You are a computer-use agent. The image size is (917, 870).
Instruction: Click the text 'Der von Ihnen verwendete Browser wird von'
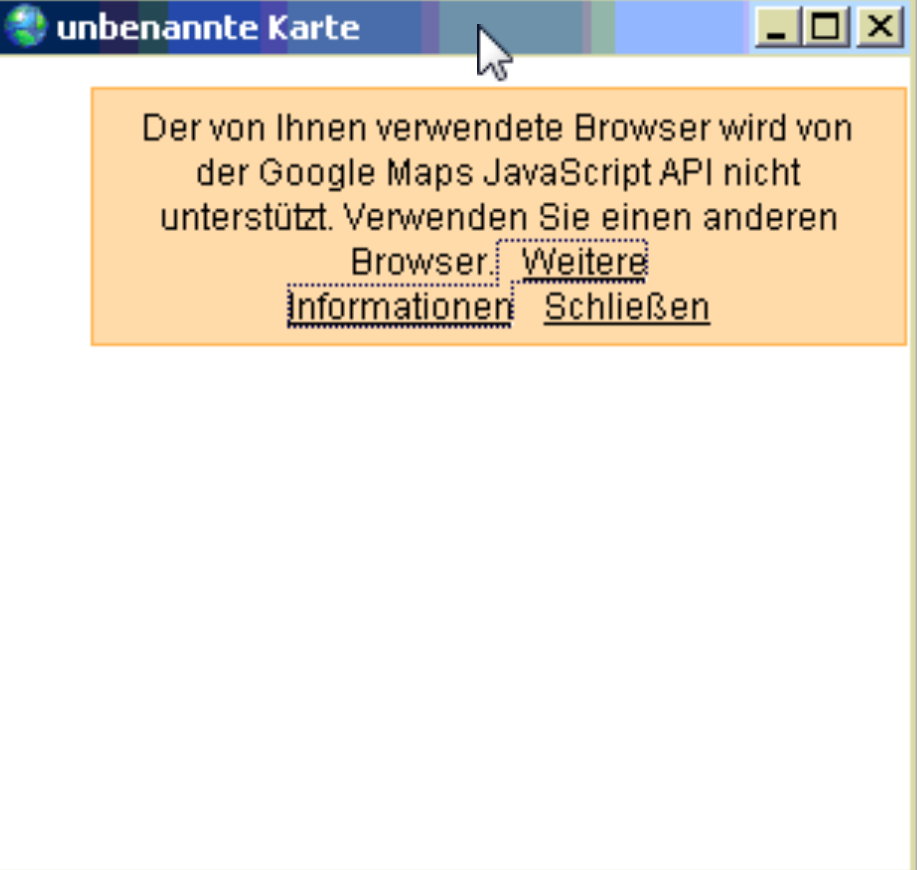[x=497, y=127]
